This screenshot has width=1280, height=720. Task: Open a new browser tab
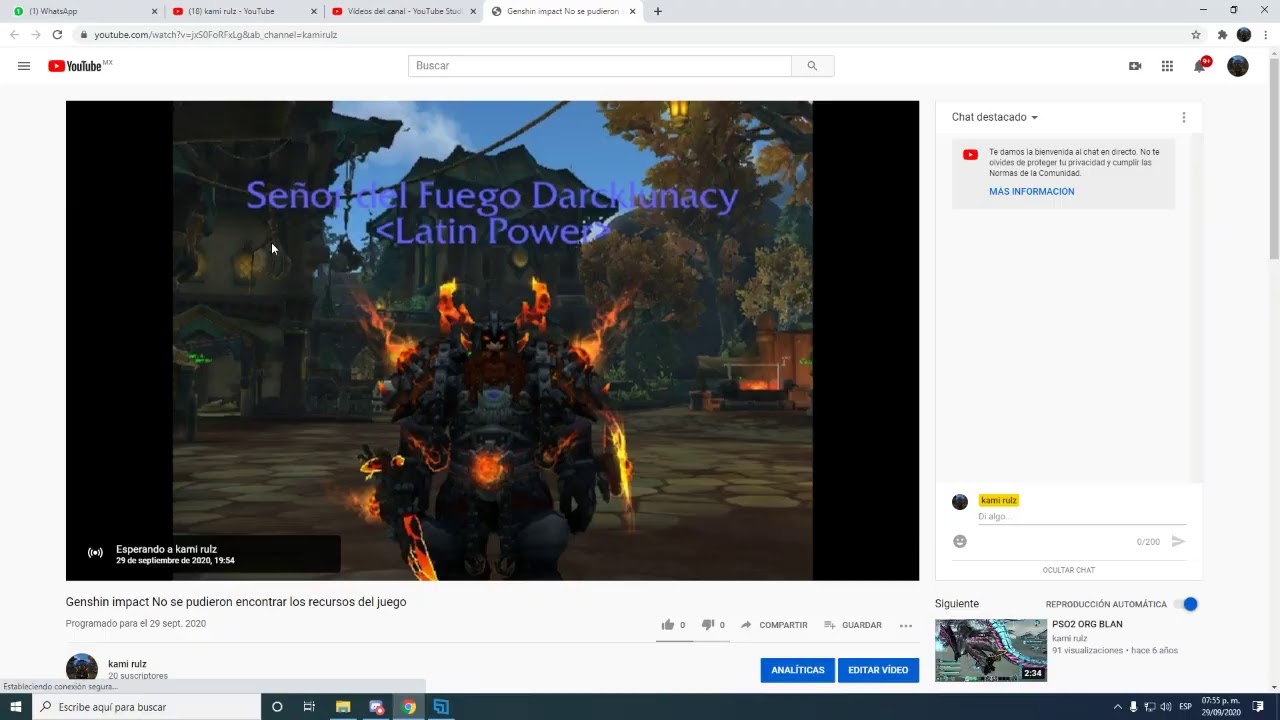(x=657, y=11)
